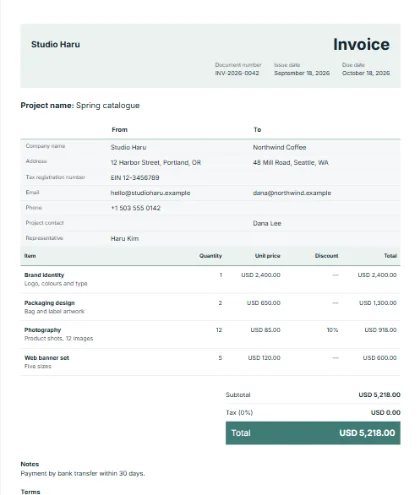
Task: Click the green Total bar amount
Action: [367, 433]
